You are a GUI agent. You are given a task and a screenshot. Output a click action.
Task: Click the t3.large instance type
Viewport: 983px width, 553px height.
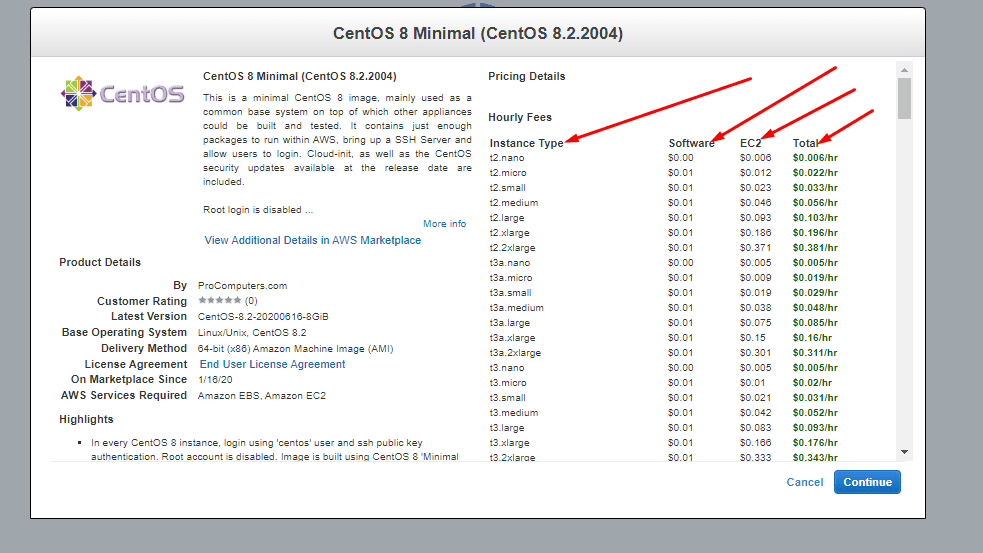click(x=507, y=428)
